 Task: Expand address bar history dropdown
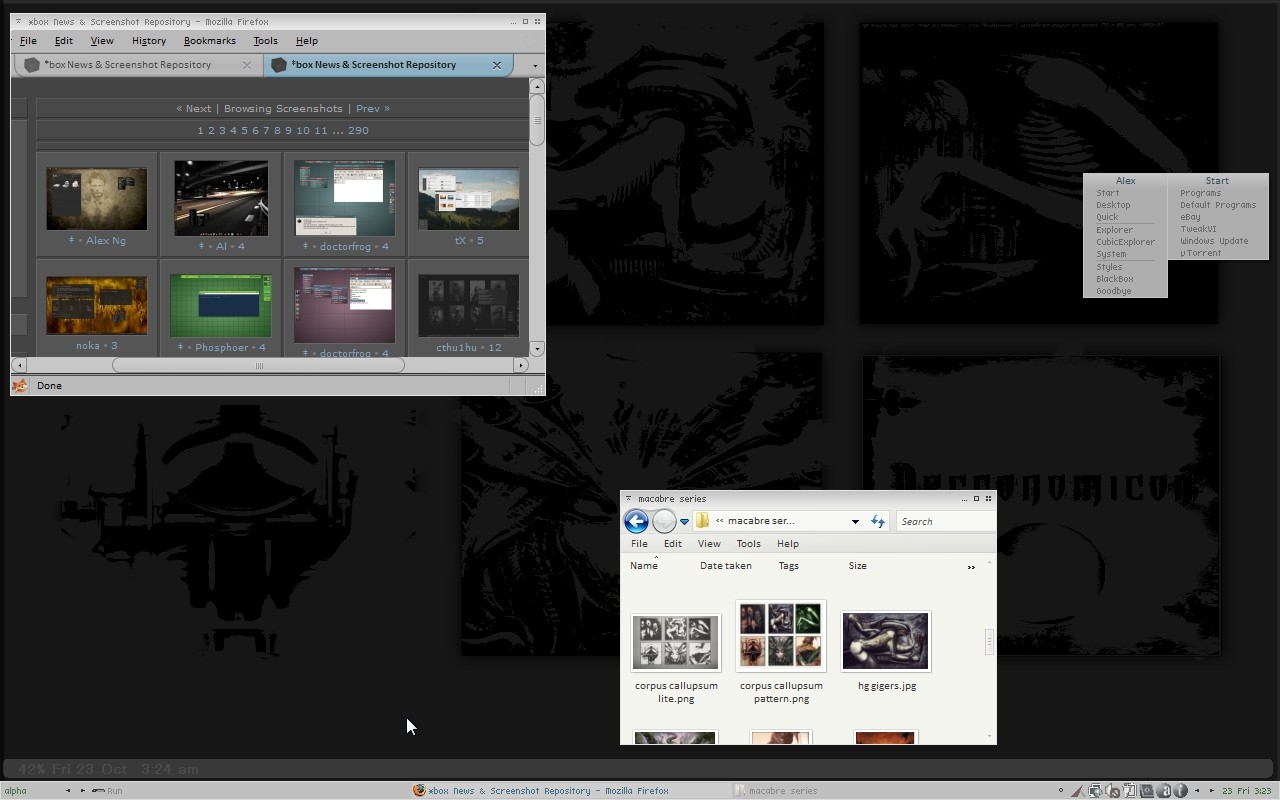[855, 521]
